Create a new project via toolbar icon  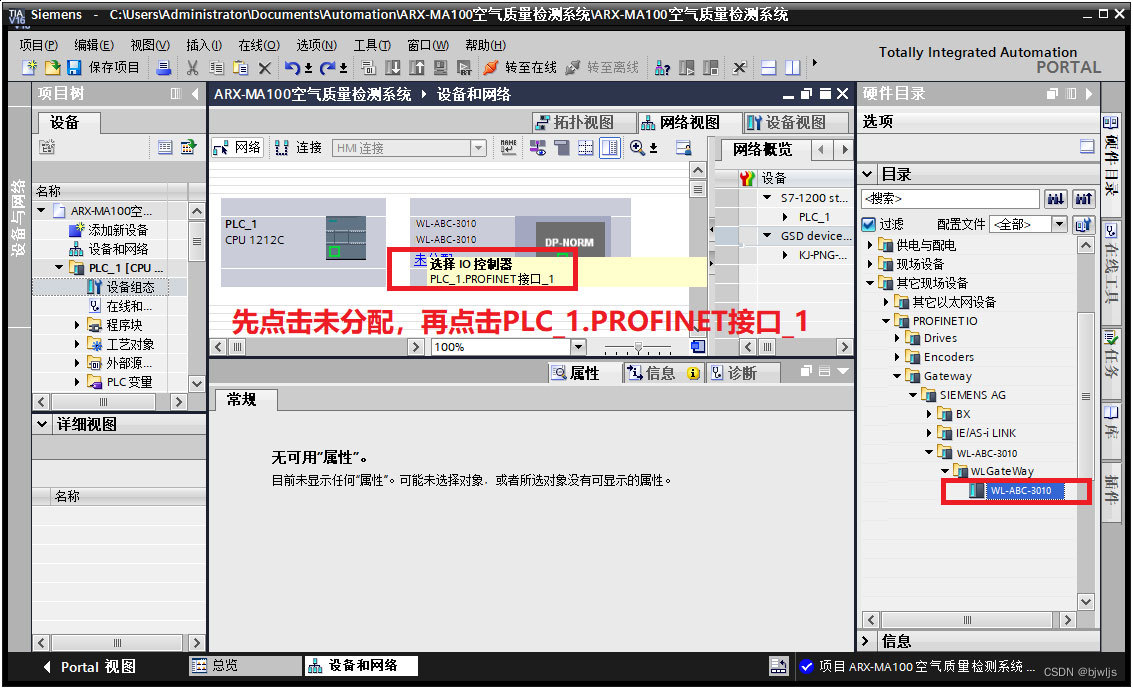coord(29,67)
